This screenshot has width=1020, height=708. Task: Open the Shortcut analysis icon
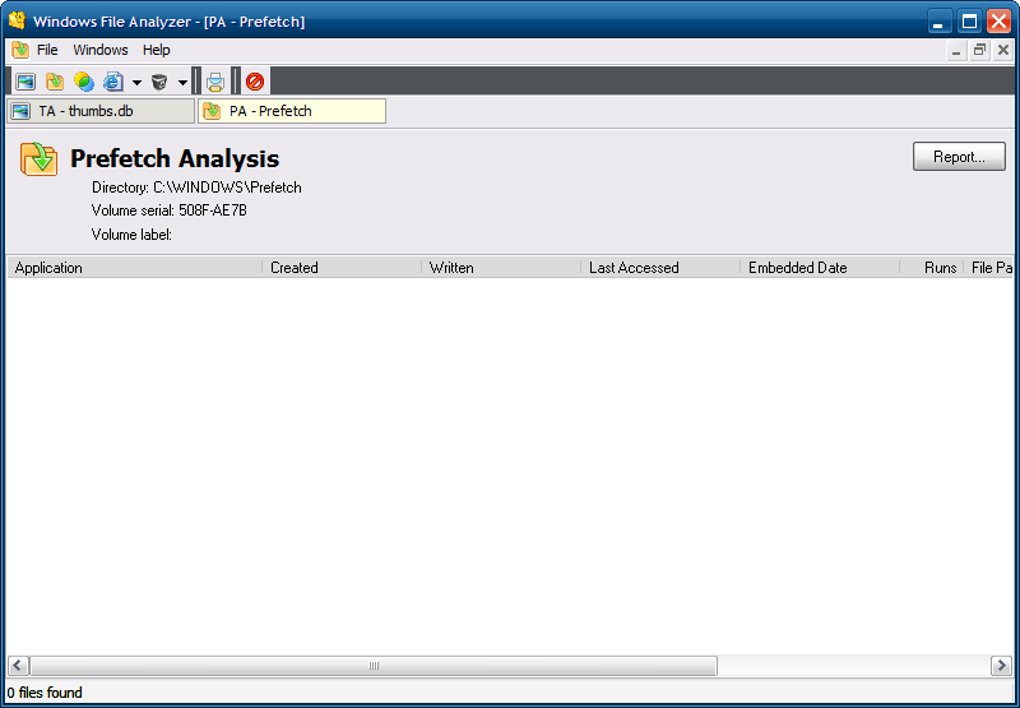coord(84,81)
